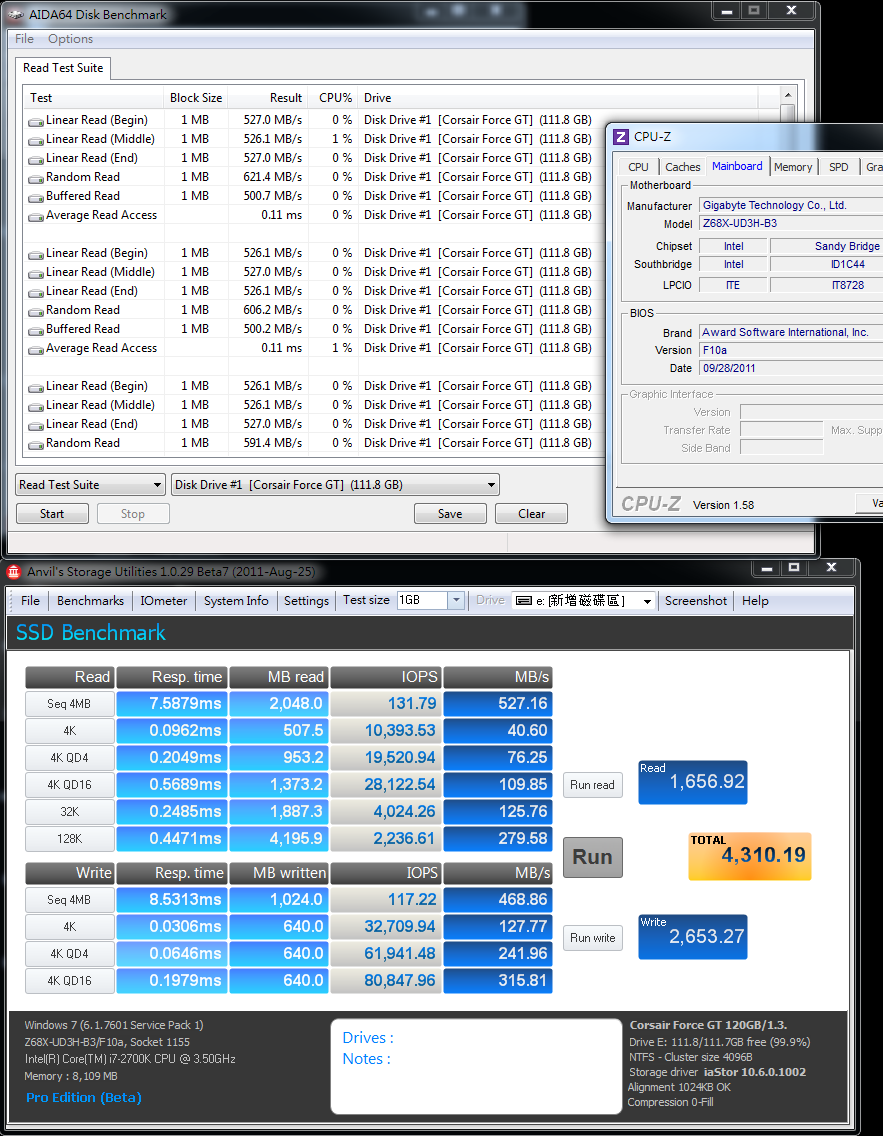Click the drive icon in Anvil's Drive selector
This screenshot has width=883, height=1136.
523,601
